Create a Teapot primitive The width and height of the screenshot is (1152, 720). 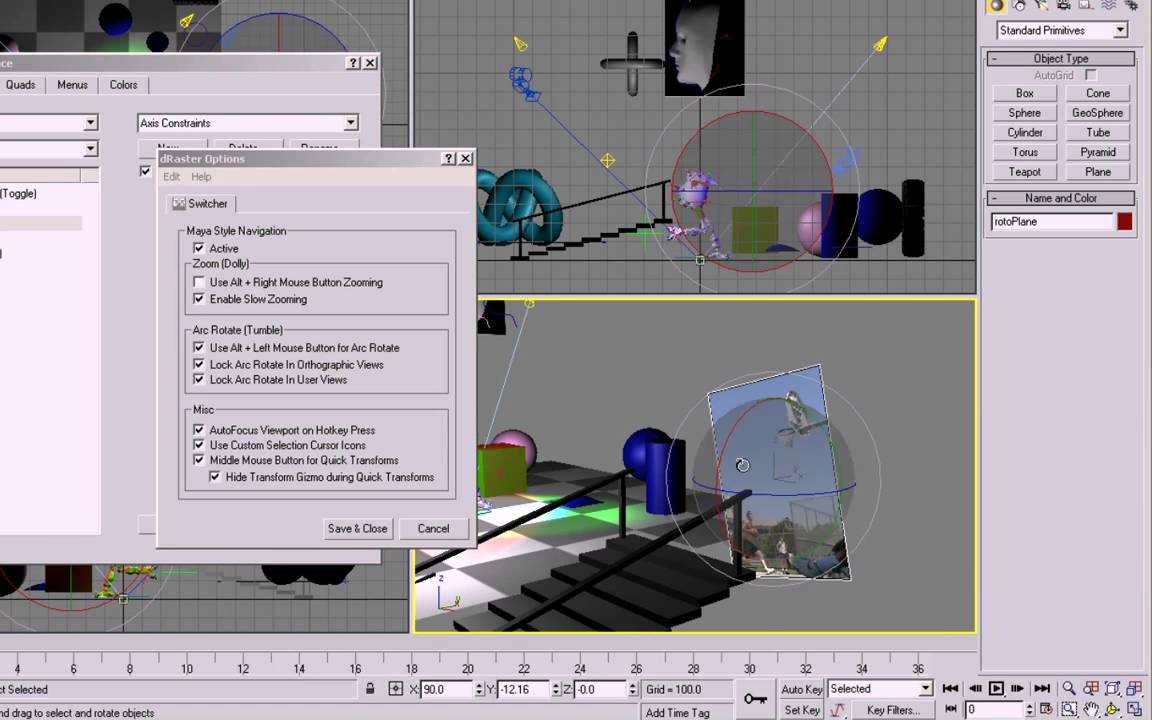click(x=1024, y=172)
